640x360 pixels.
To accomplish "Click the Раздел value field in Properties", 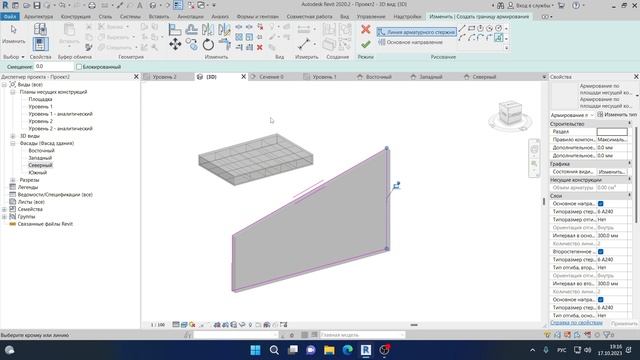I will pyautogui.click(x=612, y=131).
